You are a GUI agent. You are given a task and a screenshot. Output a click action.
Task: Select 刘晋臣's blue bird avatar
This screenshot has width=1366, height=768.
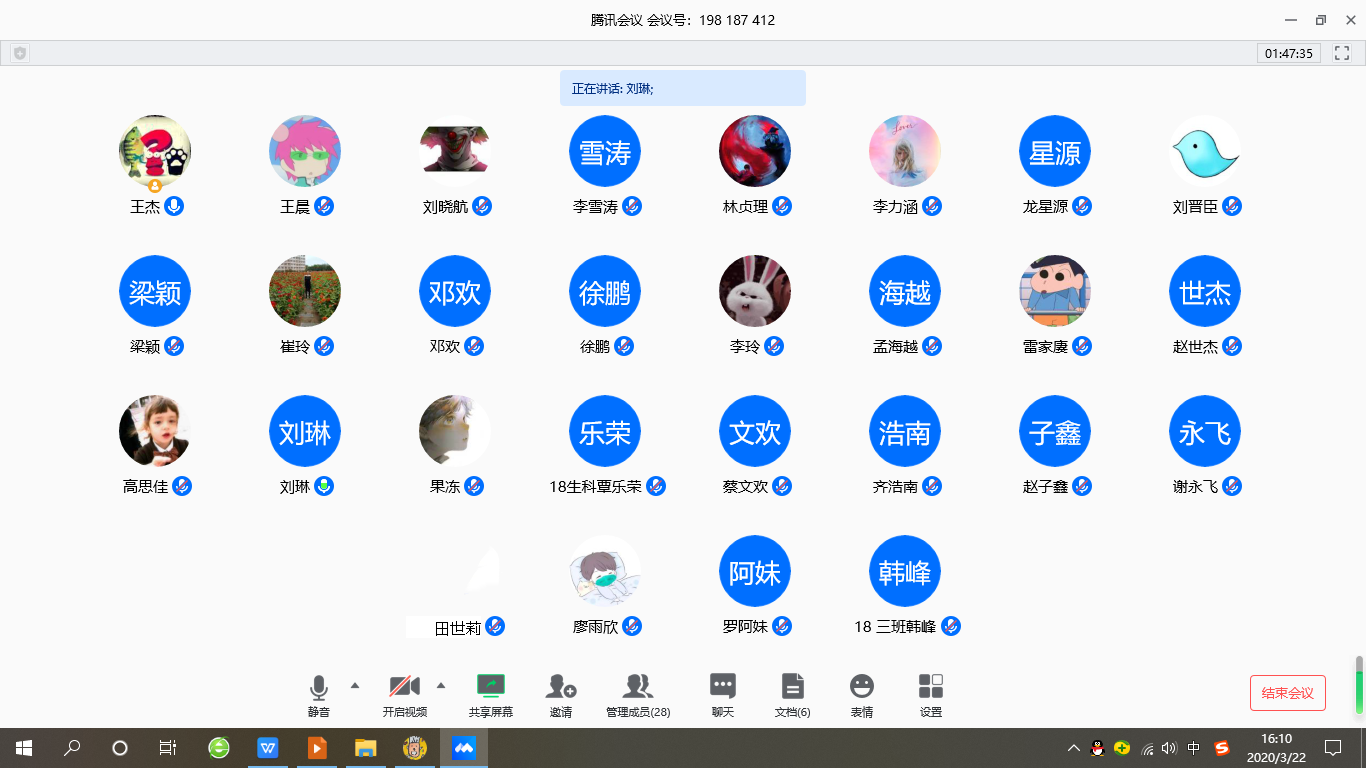click(x=1205, y=151)
